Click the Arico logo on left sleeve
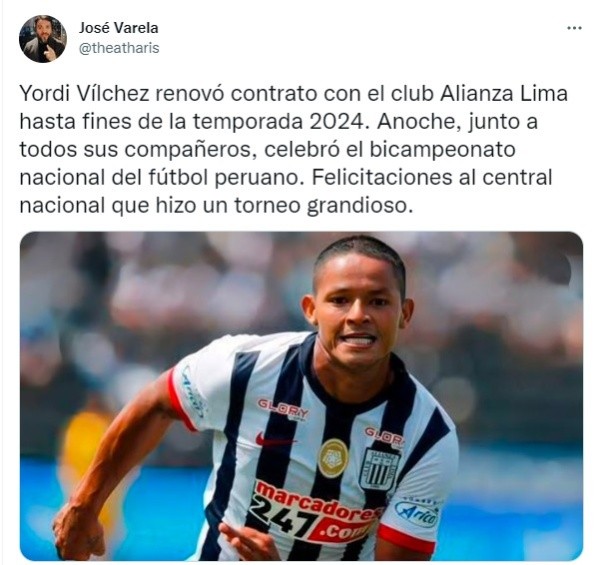This screenshot has height=565, width=600. click(x=193, y=391)
